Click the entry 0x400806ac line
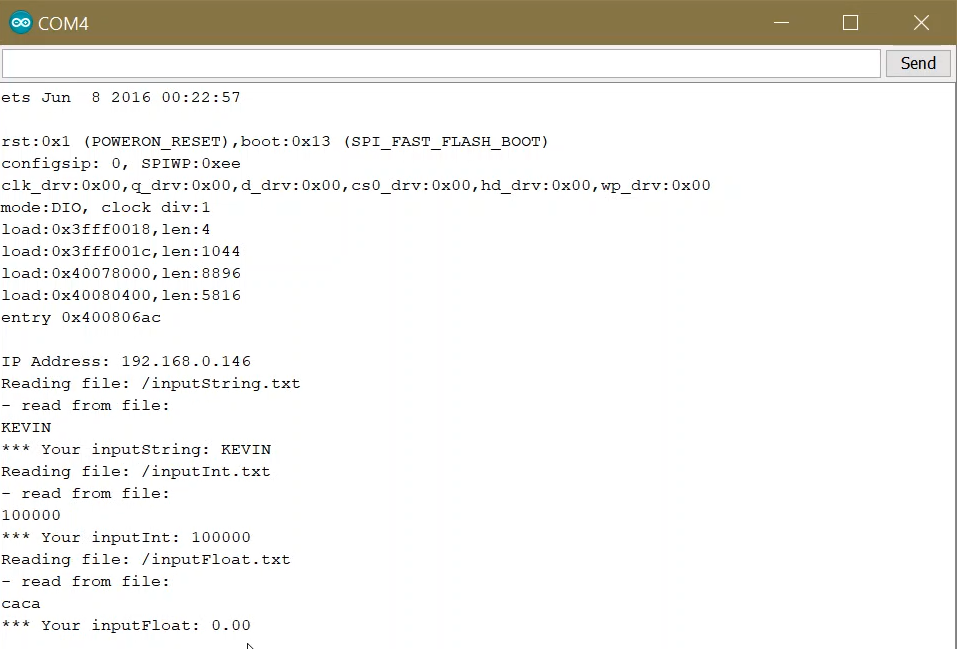 81,317
